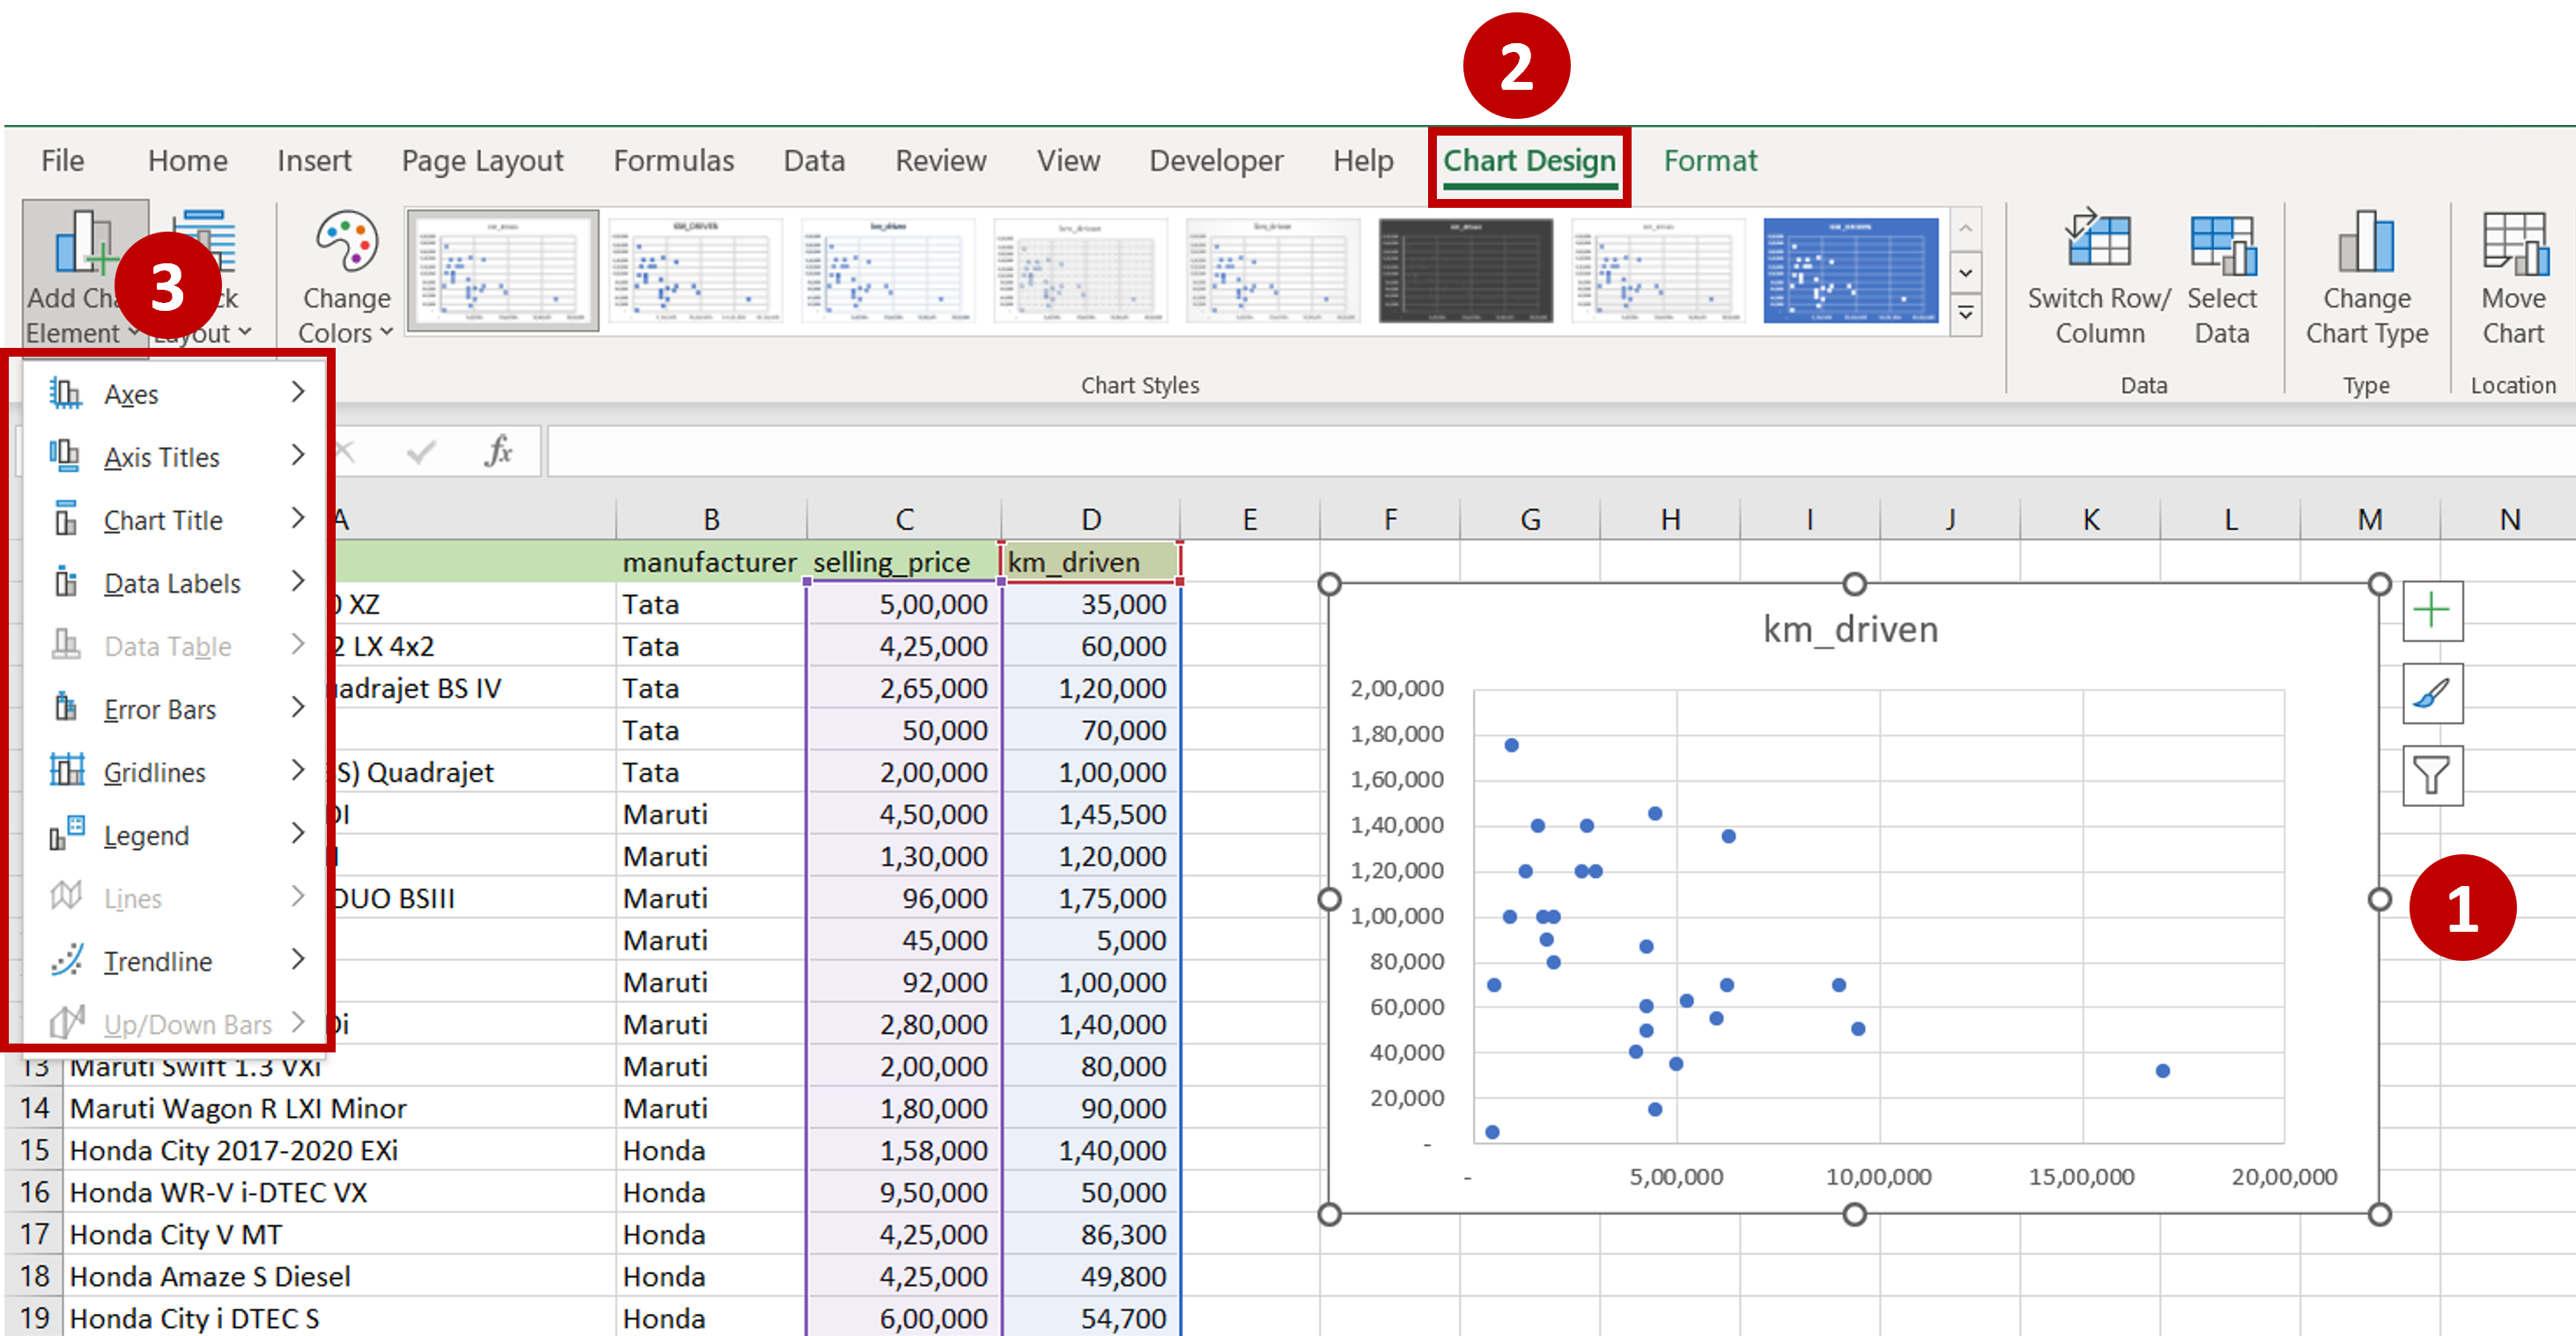Image resolution: width=2576 pixels, height=1336 pixels.
Task: Click the Change Chart Type icon
Action: pos(2365,242)
